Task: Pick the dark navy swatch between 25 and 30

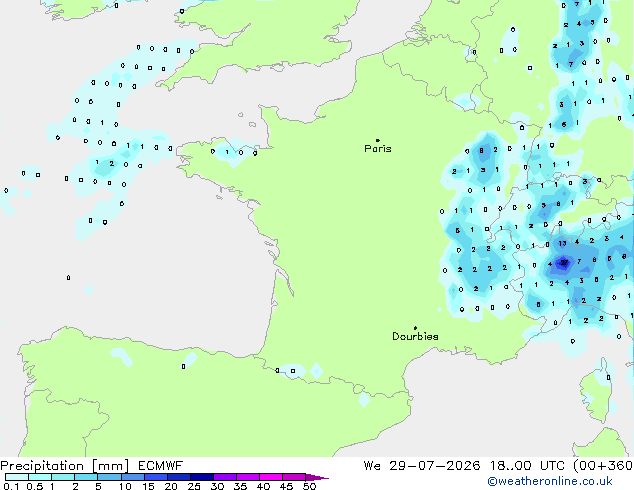Action: click(202, 477)
